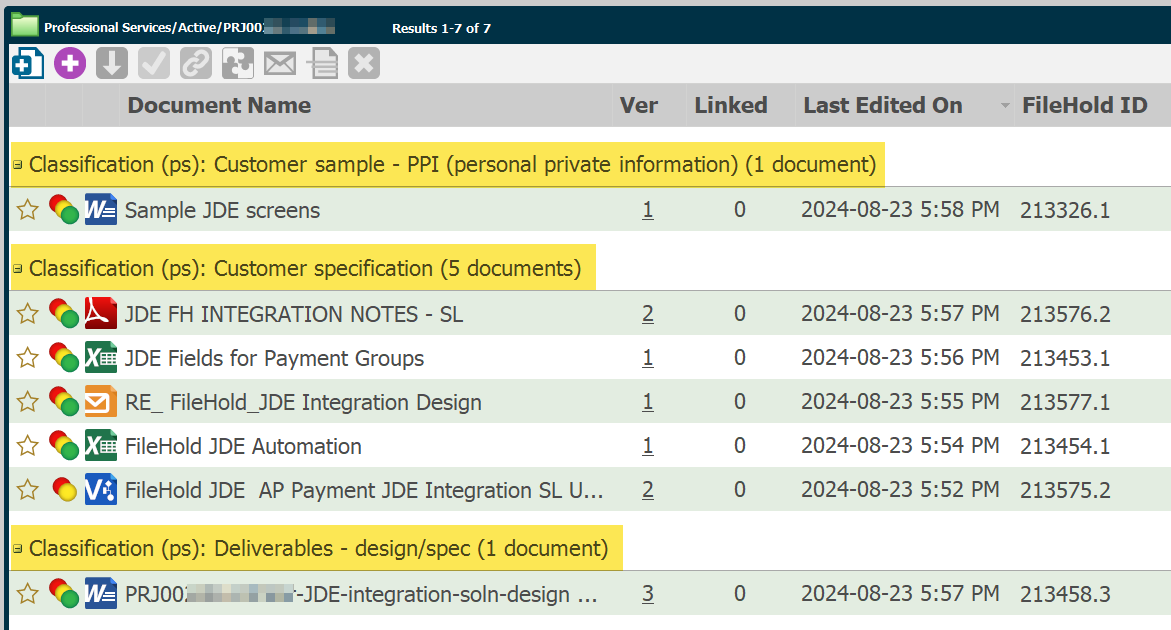The height and width of the screenshot is (630, 1171).
Task: Click the chain link toolbar icon
Action: click(195, 63)
